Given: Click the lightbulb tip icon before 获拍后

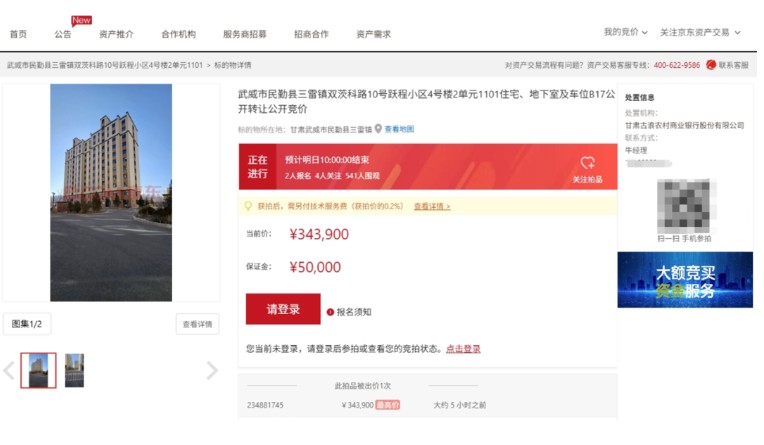Looking at the screenshot, I should pyautogui.click(x=248, y=206).
